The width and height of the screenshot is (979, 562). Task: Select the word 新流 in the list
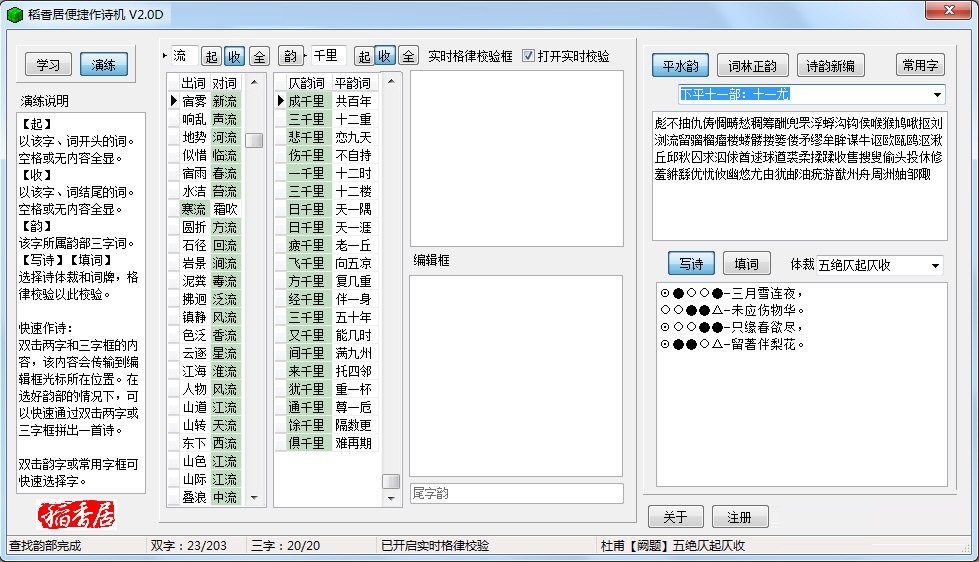coord(225,101)
